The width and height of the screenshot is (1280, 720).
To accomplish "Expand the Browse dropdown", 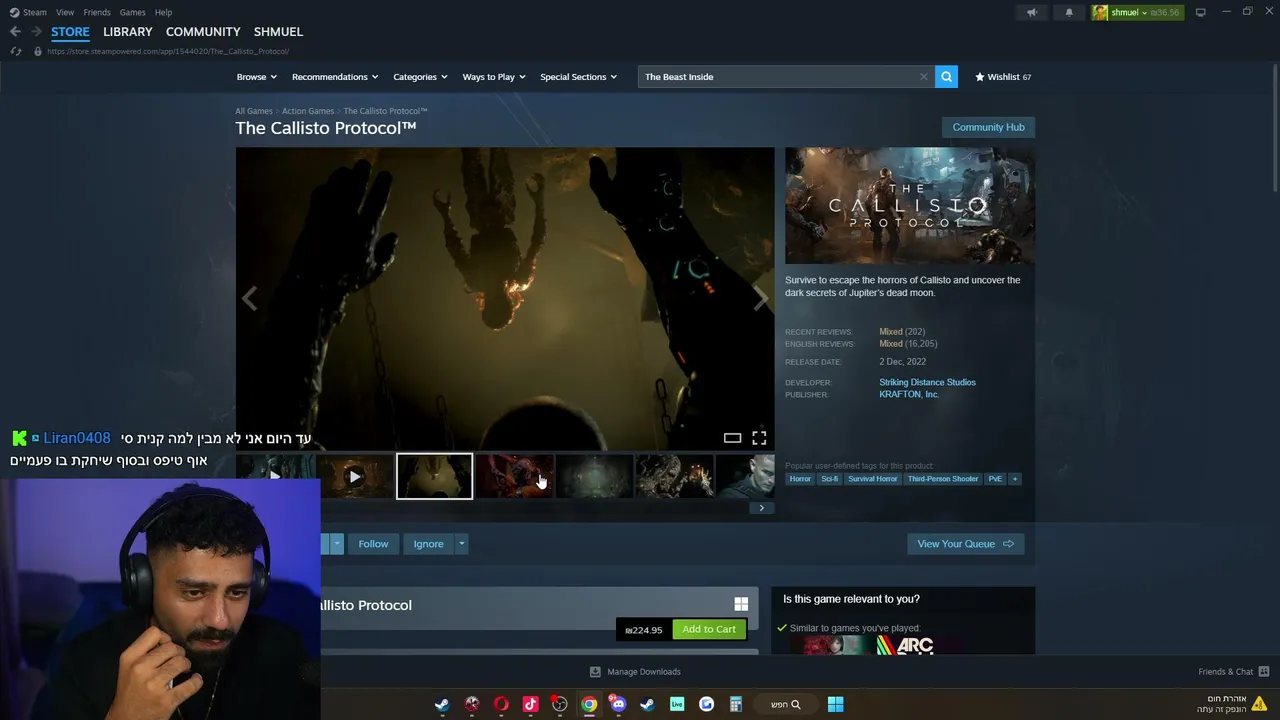I will pyautogui.click(x=256, y=77).
